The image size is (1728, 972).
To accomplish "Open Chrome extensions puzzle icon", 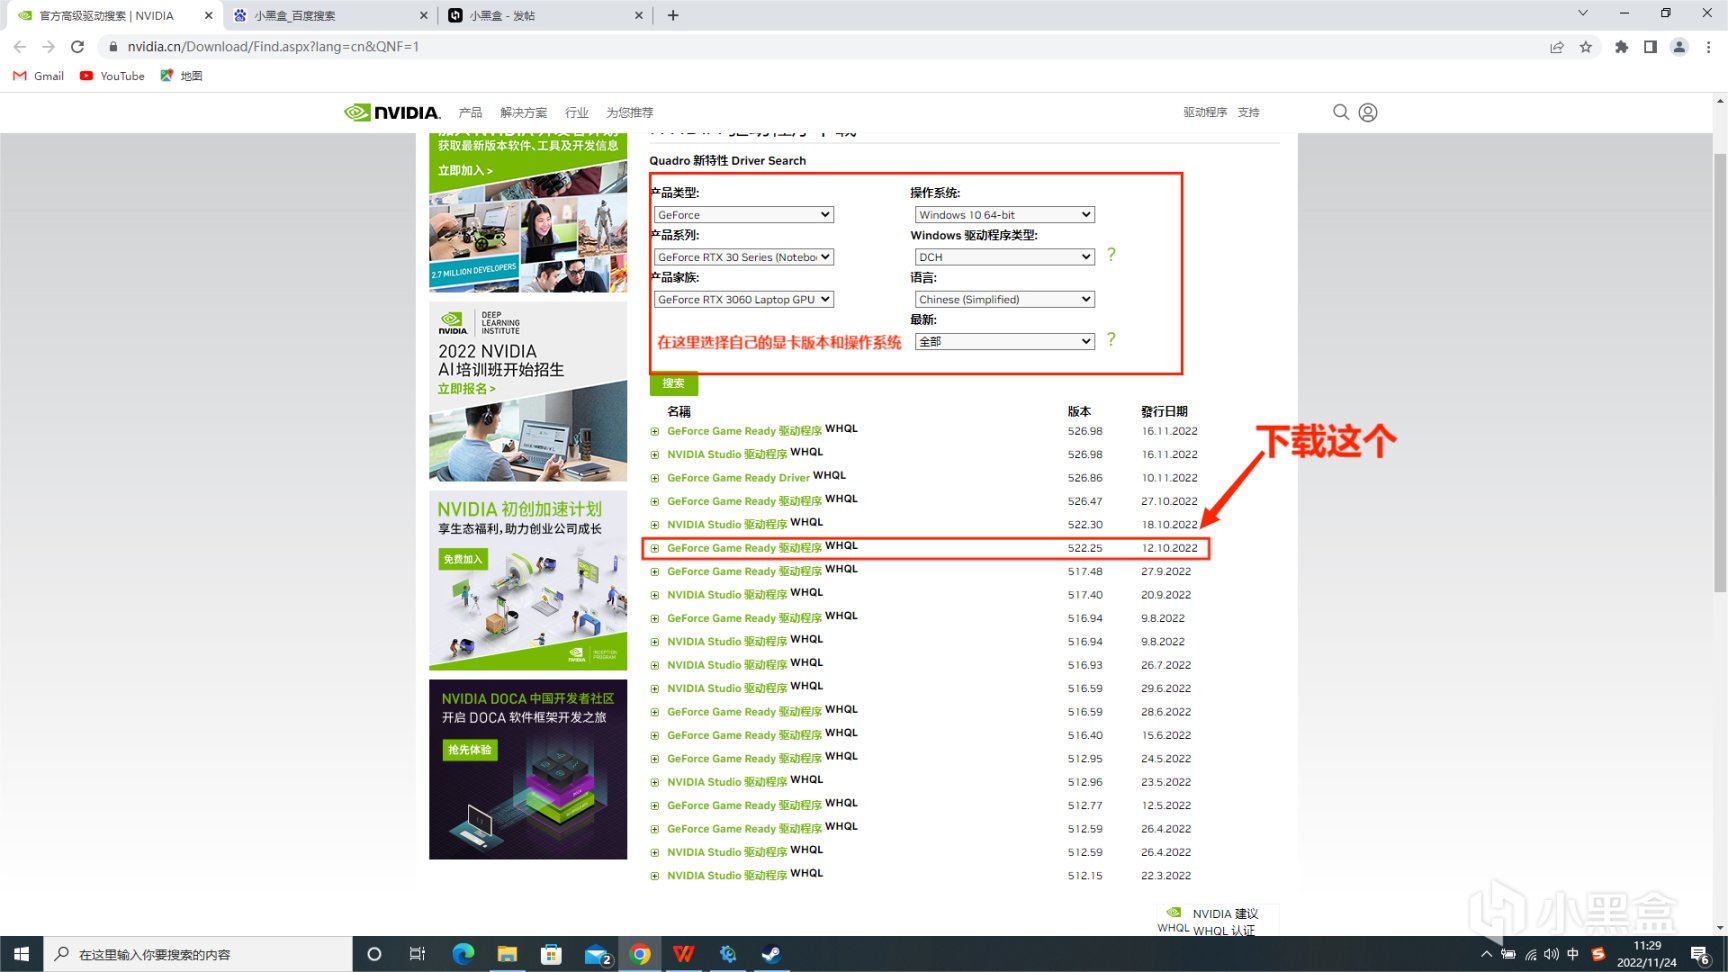I will (x=1621, y=46).
